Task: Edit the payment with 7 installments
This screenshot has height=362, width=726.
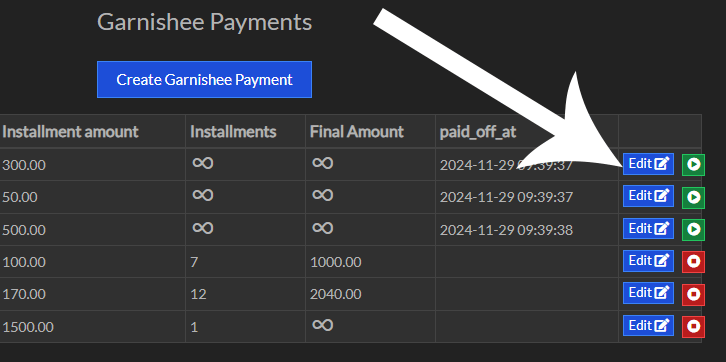Action: (x=648, y=261)
